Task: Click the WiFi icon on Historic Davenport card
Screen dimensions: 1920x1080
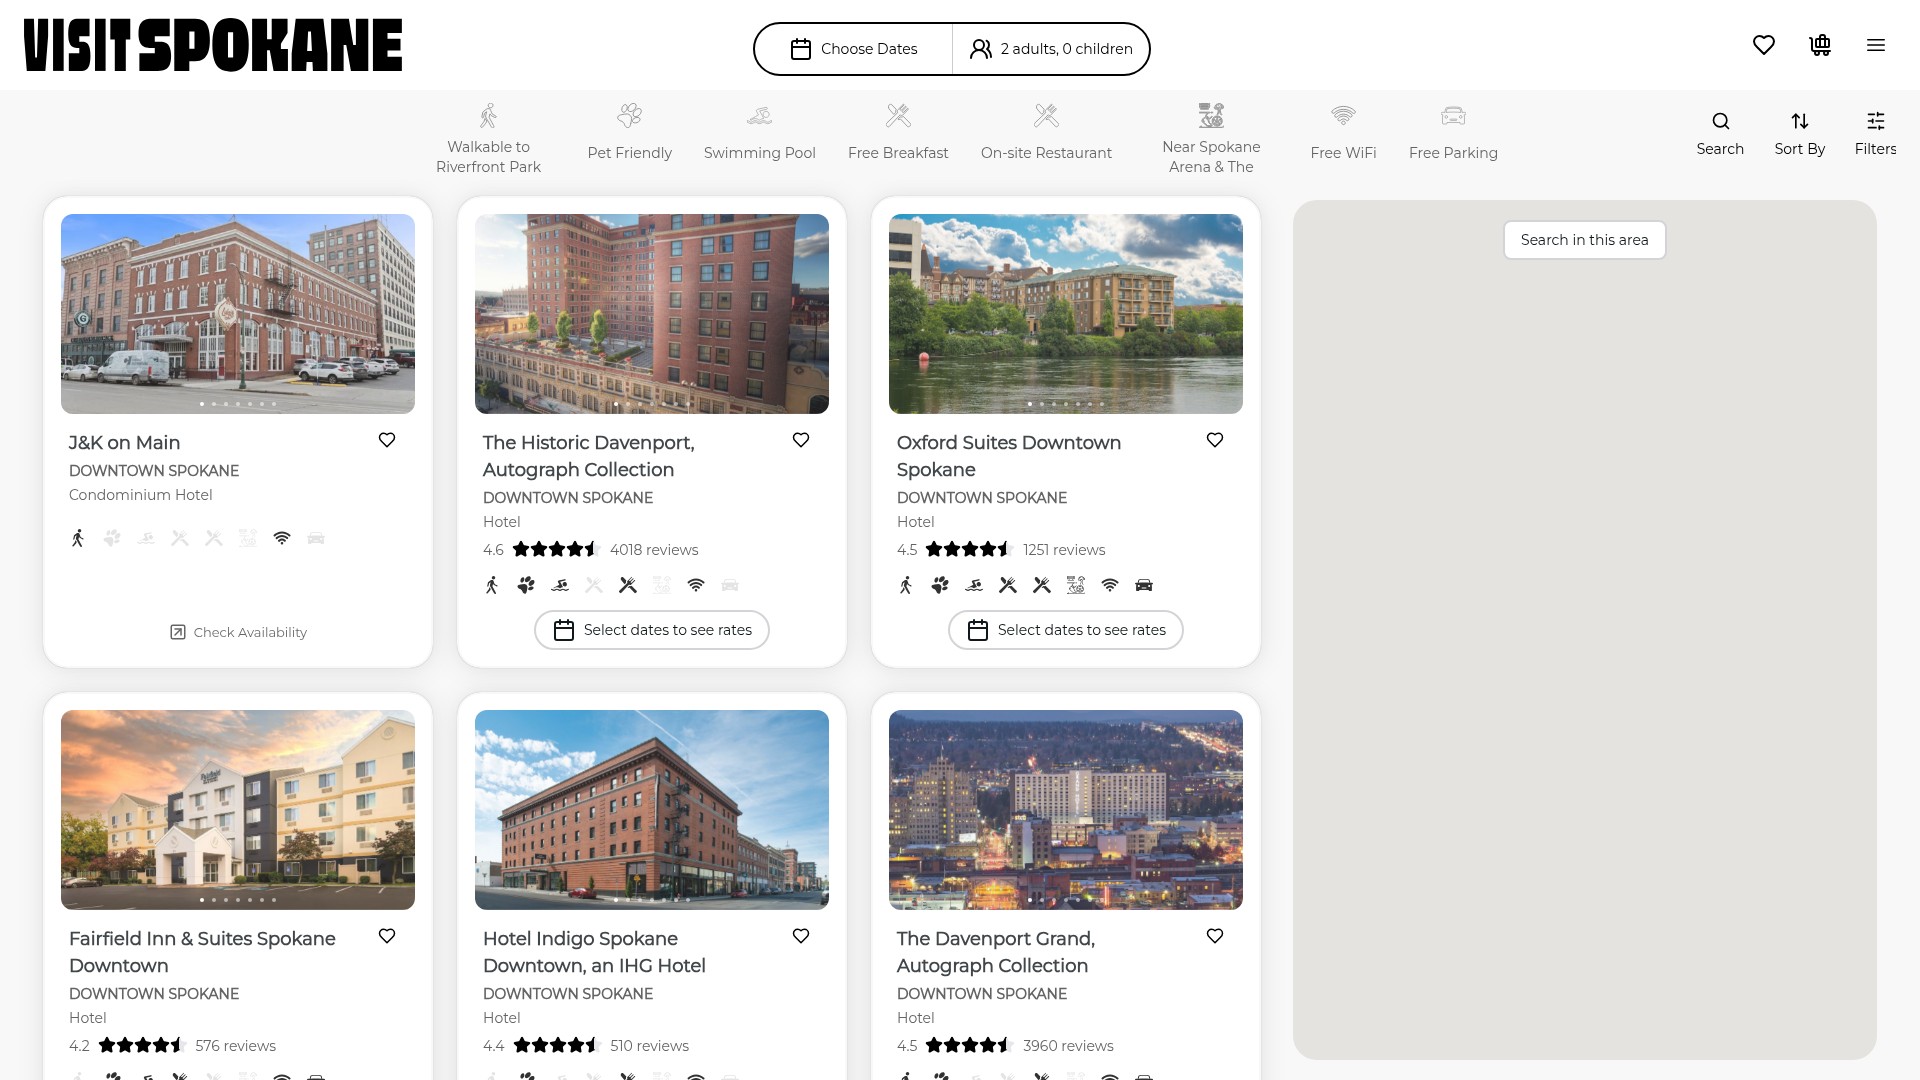Action: [696, 585]
